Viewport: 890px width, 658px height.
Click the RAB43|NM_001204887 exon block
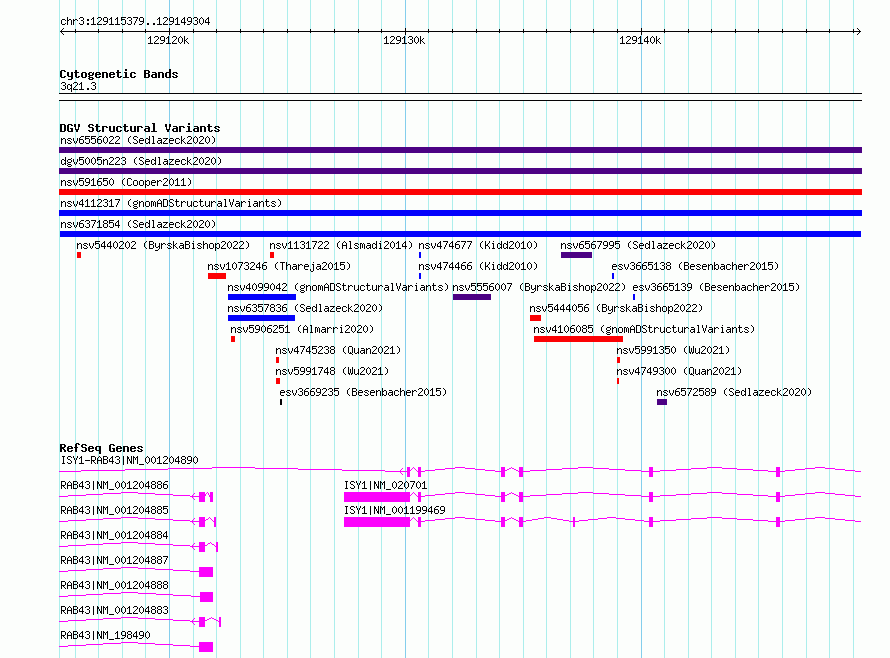[x=206, y=572]
